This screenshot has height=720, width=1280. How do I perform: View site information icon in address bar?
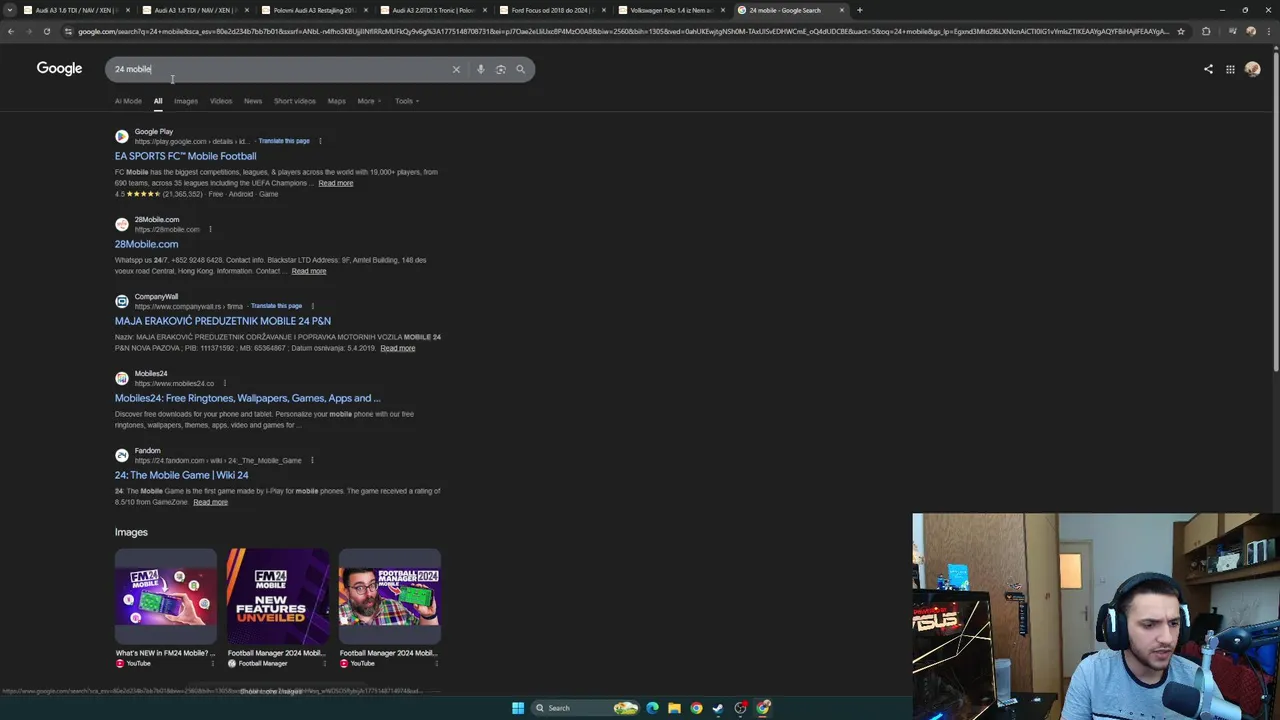(68, 31)
